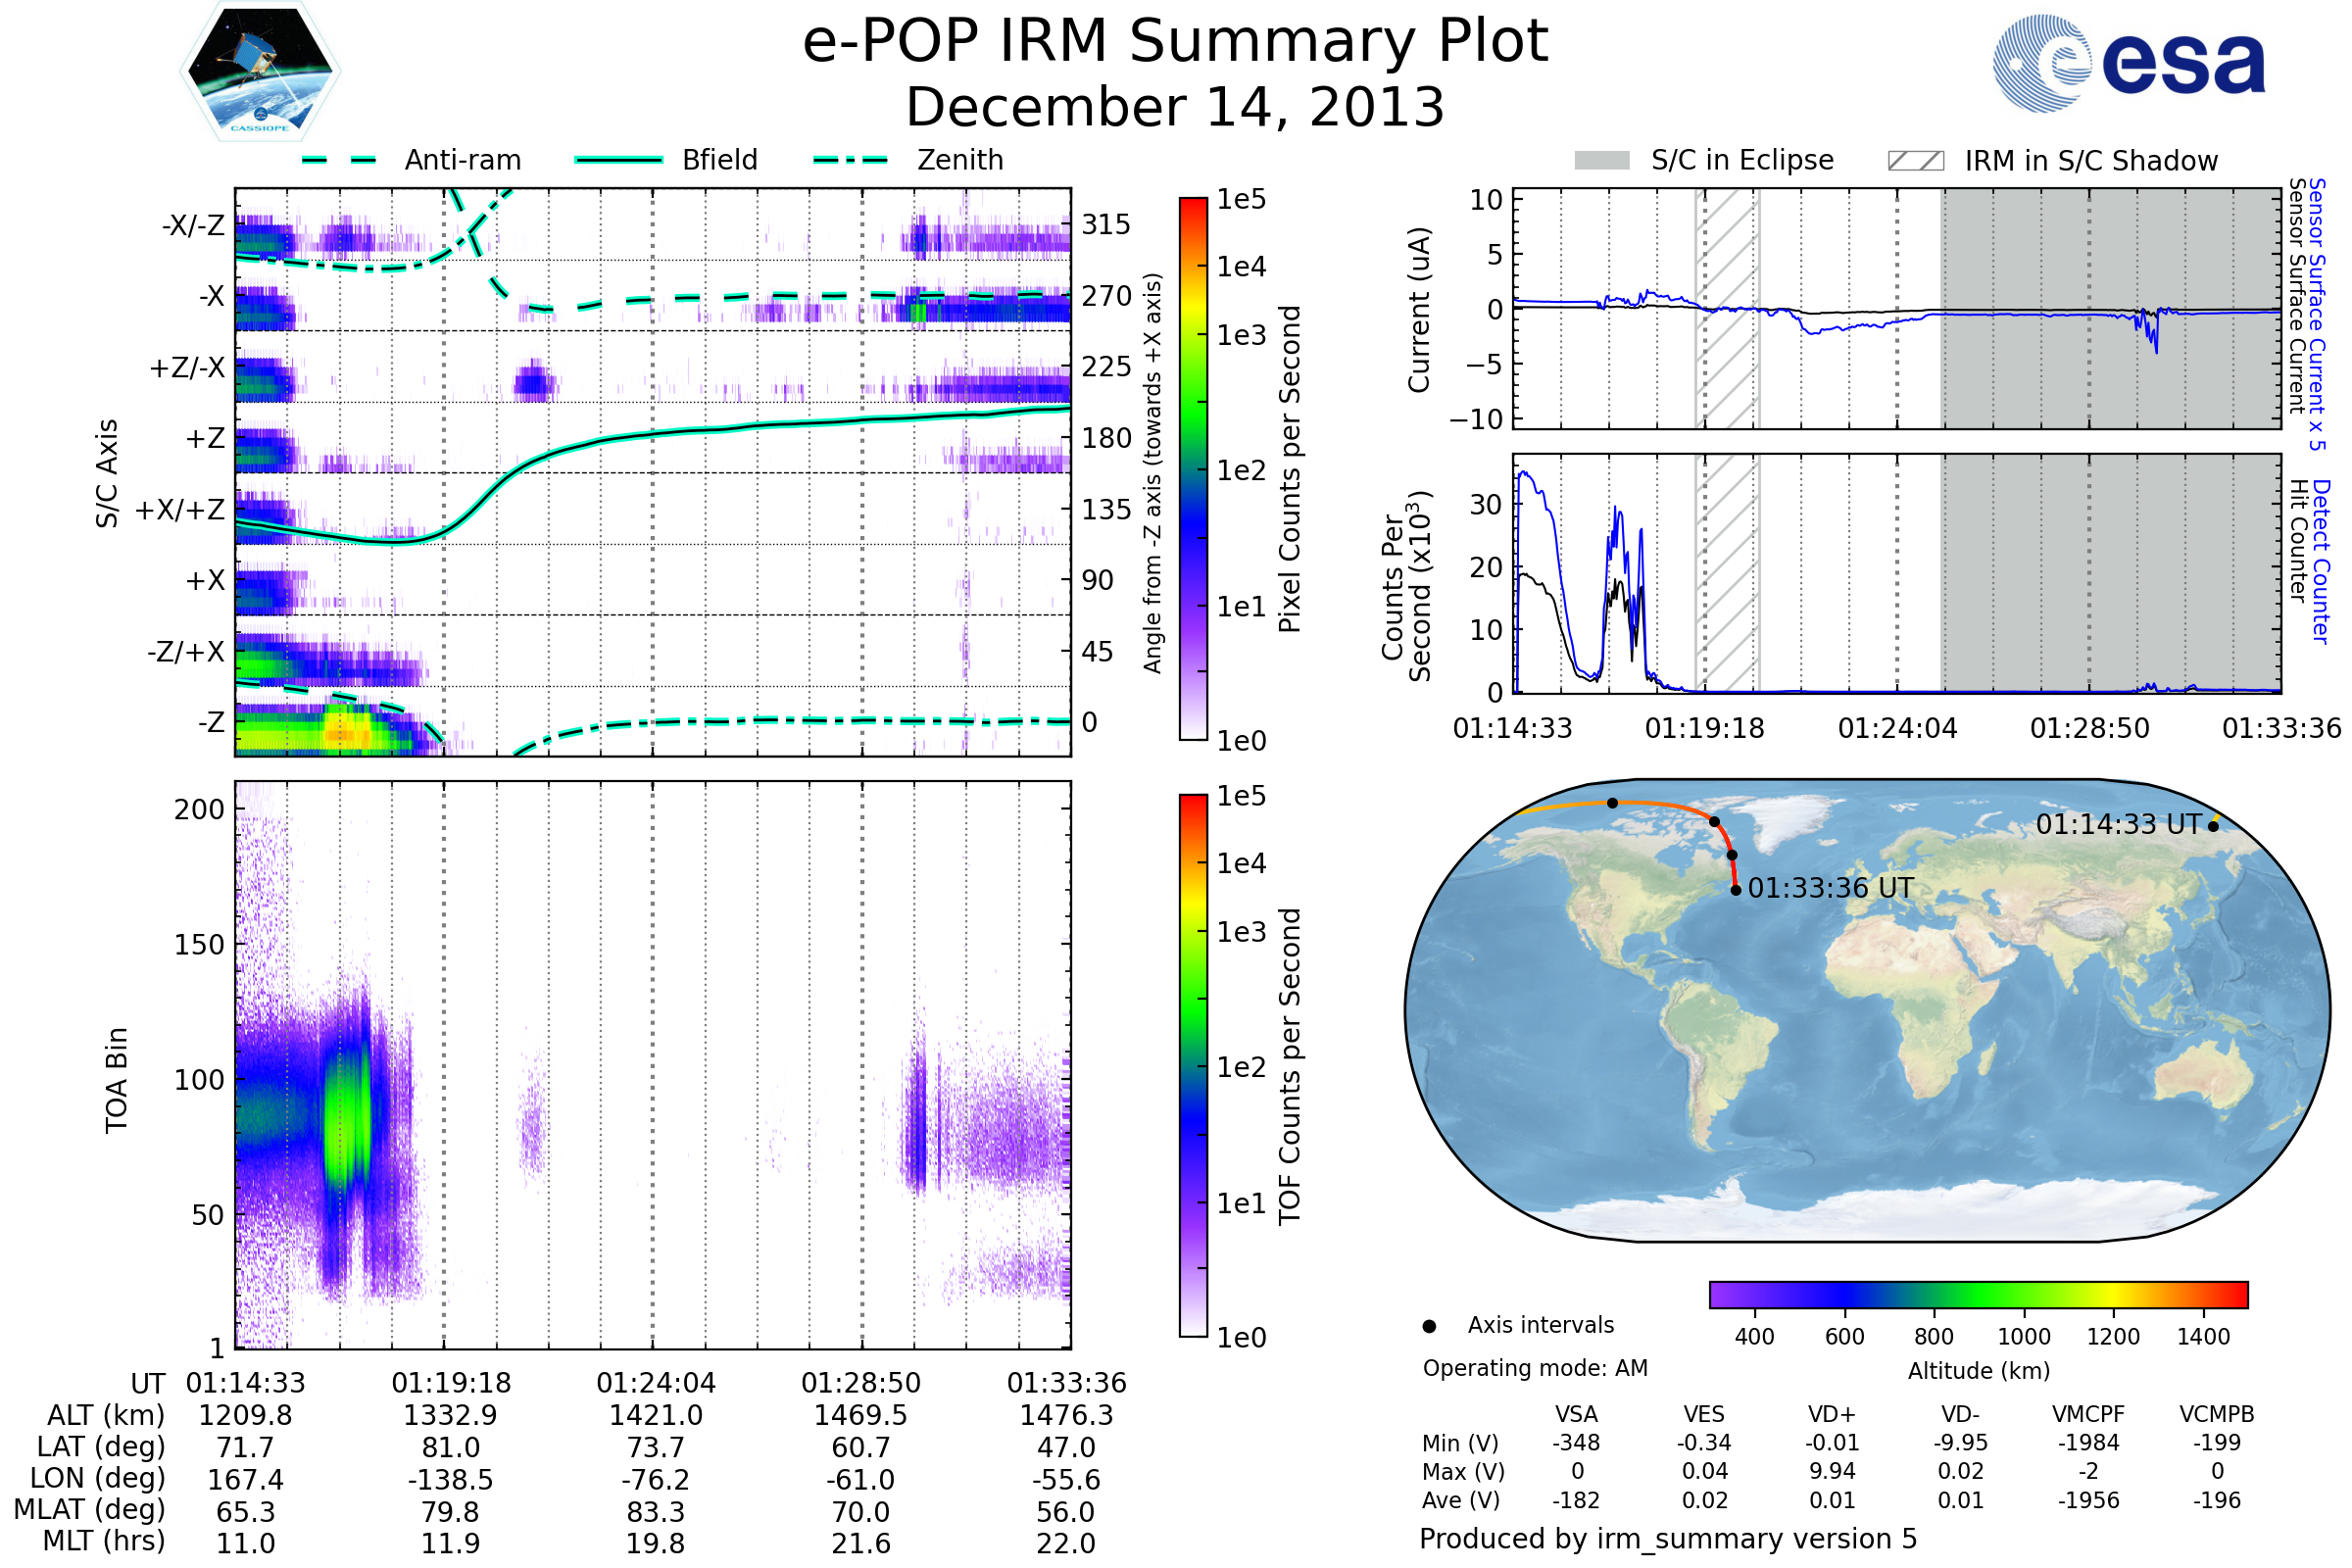Click the Zenith dash-dot legend marker
This screenshot has height=1568, width=2352.
850,160
